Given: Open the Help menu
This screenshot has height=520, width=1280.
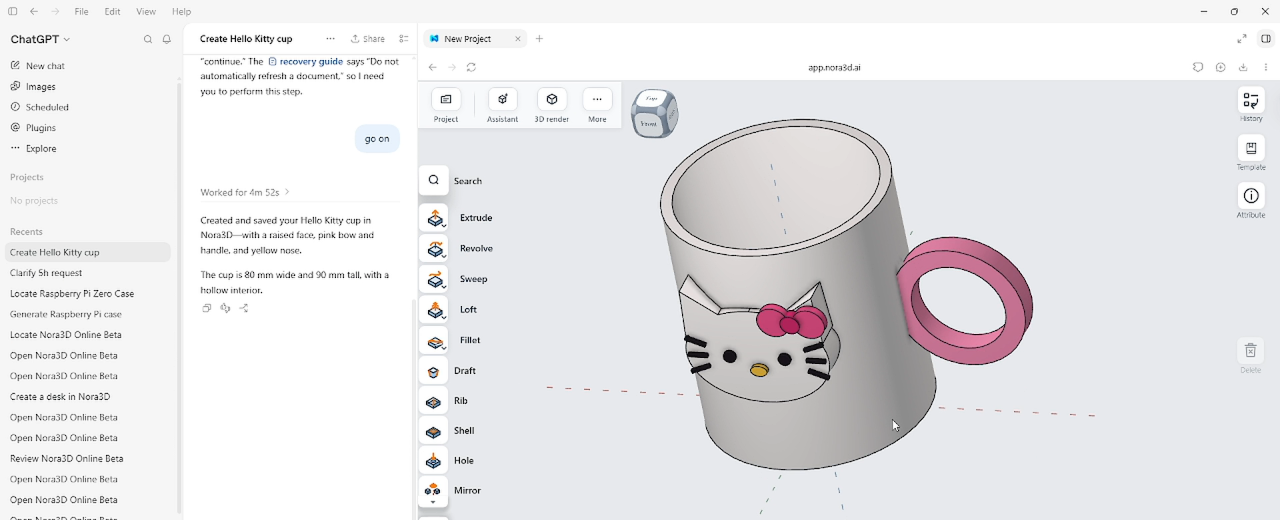Looking at the screenshot, I should coord(181,12).
